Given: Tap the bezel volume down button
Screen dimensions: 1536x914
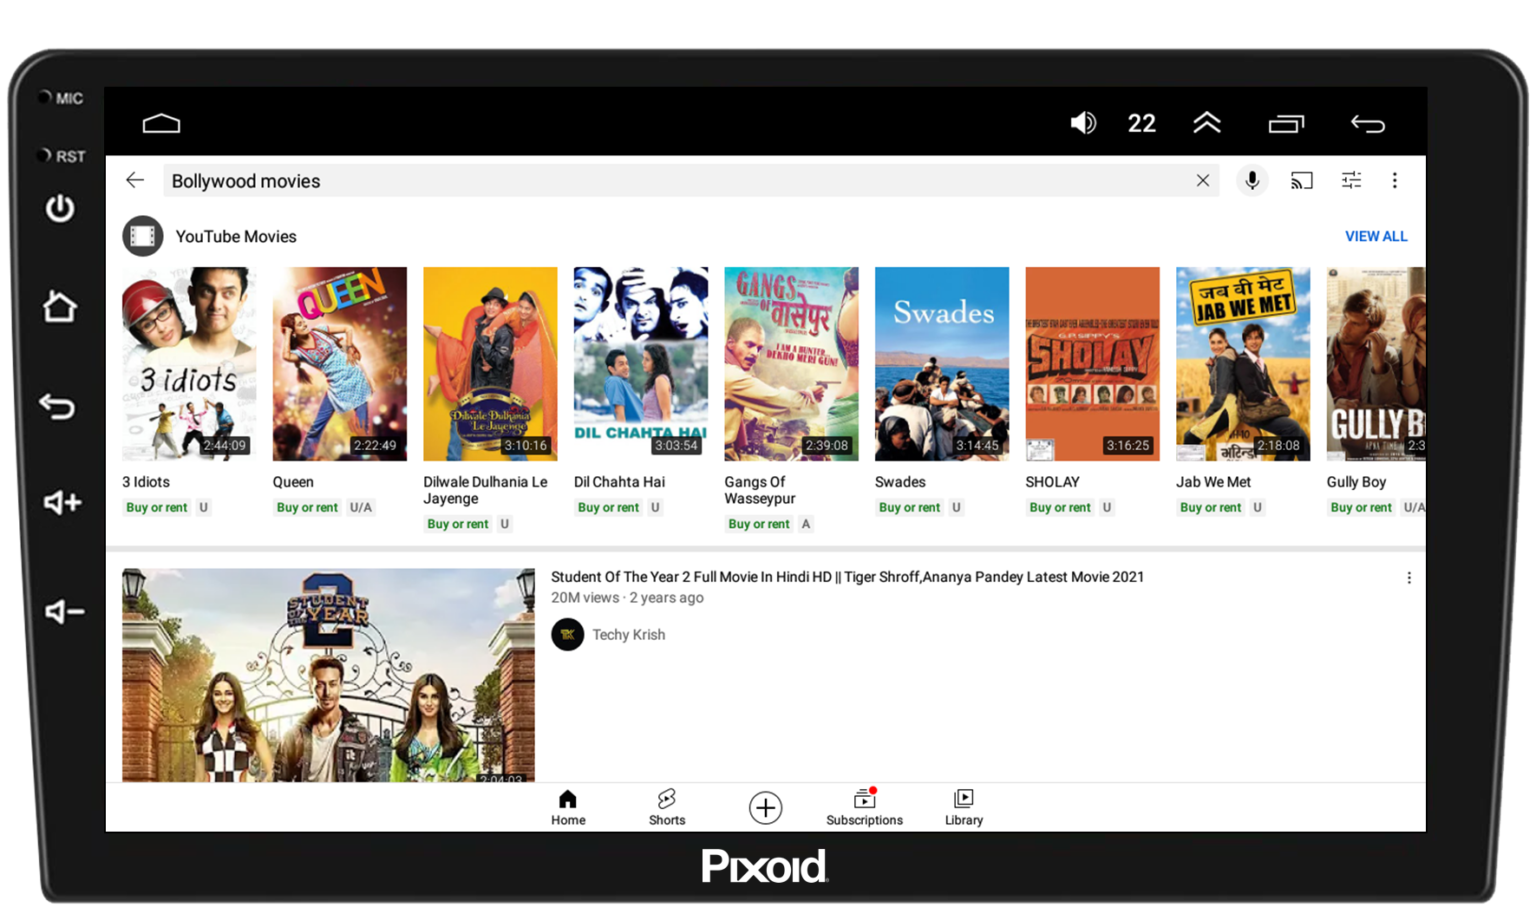Looking at the screenshot, I should 64,611.
